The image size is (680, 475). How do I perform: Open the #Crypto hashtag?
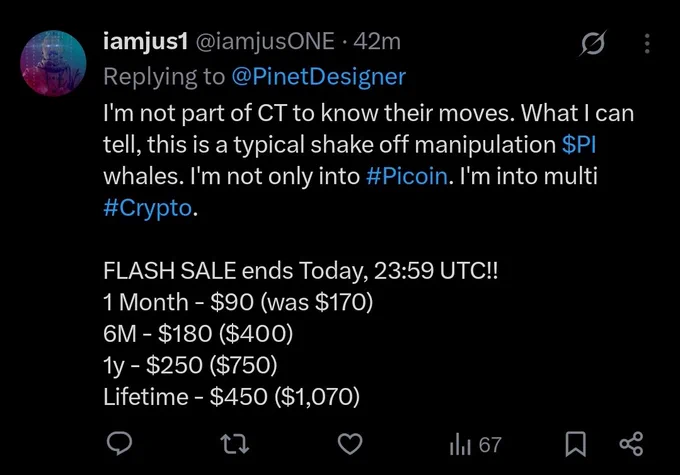coord(148,208)
